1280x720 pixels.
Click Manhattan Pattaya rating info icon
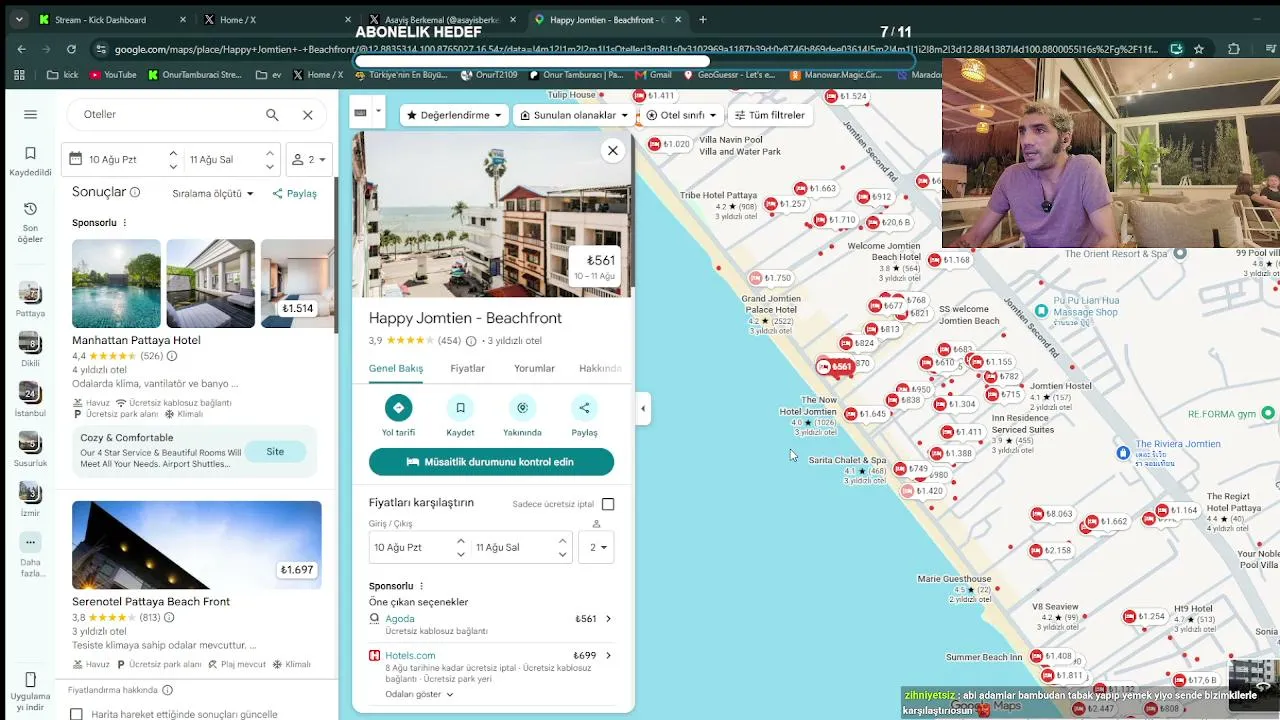172,356
